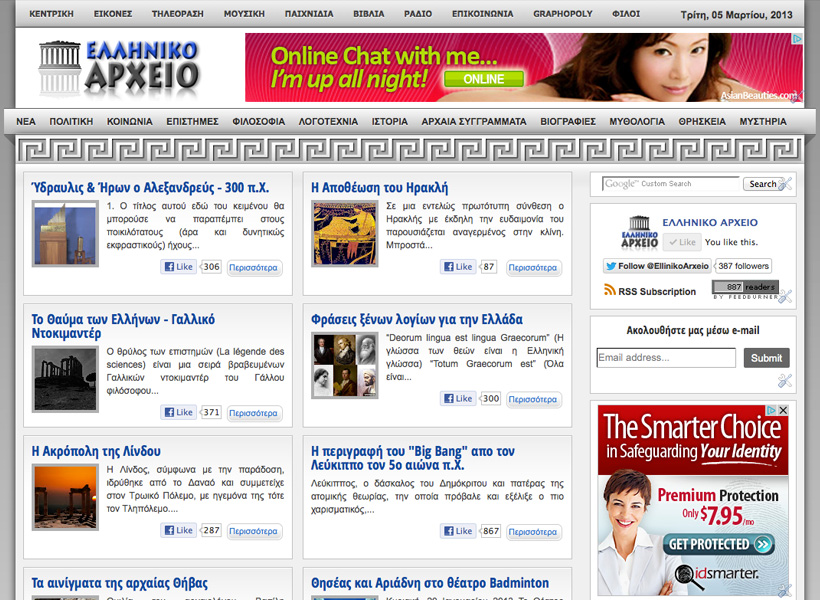Click the AdChoices icon on the sidebar ad

(770, 411)
